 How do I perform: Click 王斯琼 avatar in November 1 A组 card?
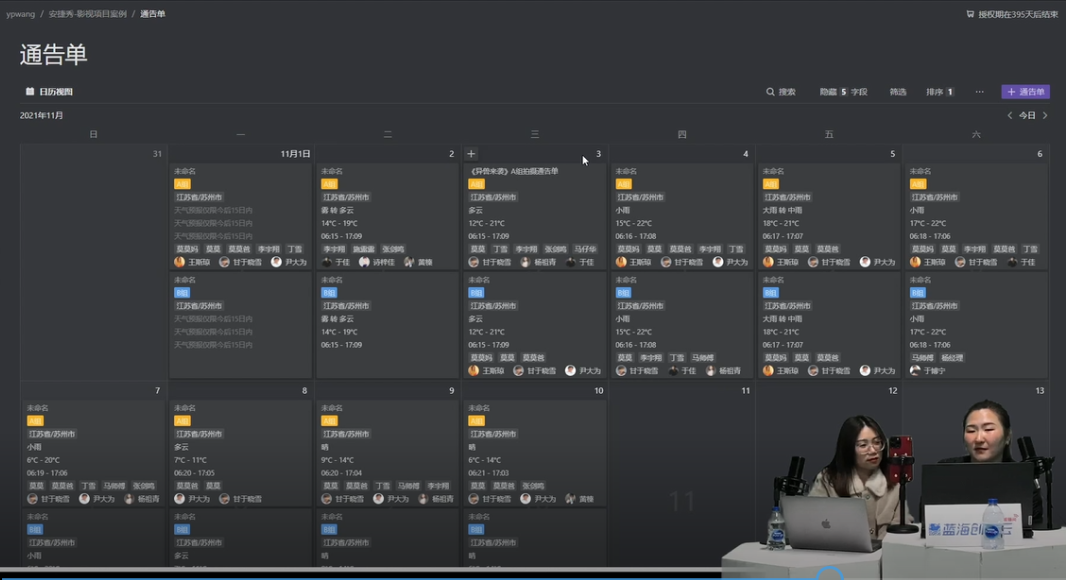point(179,262)
